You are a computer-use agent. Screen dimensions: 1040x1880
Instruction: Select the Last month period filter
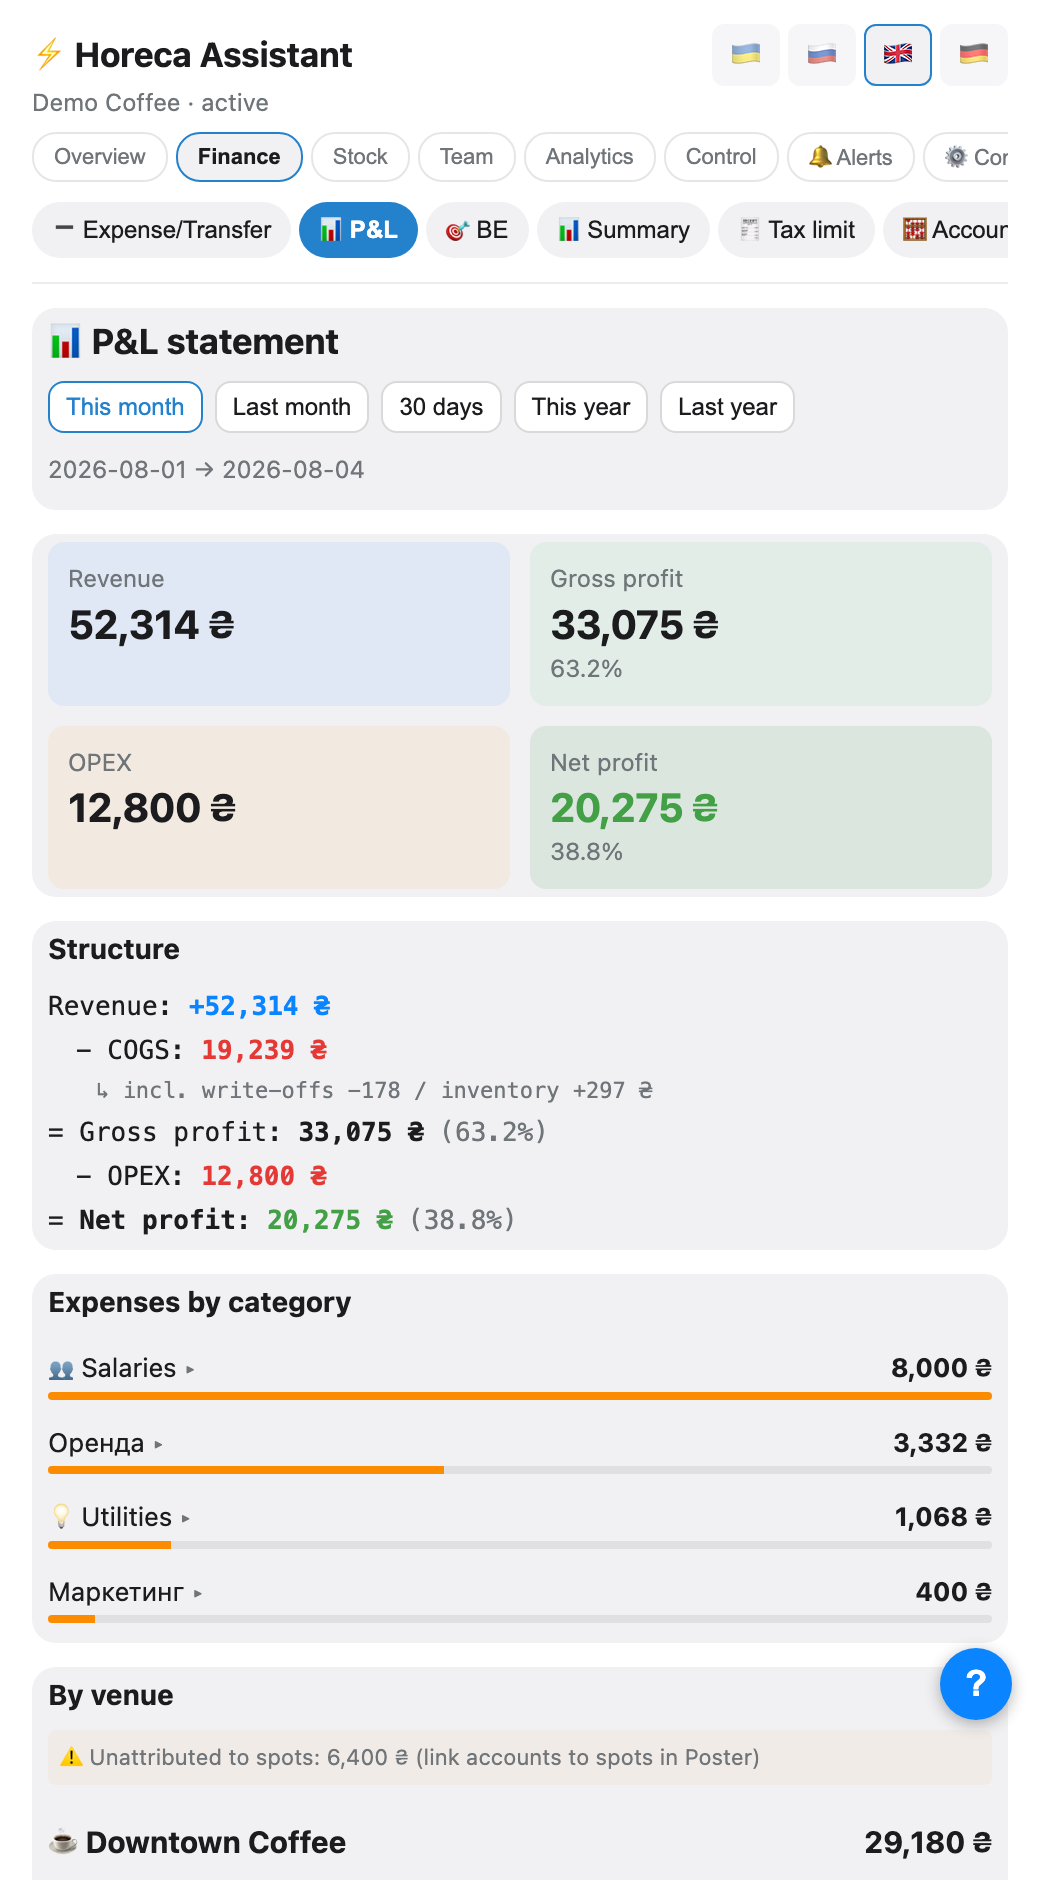[292, 407]
